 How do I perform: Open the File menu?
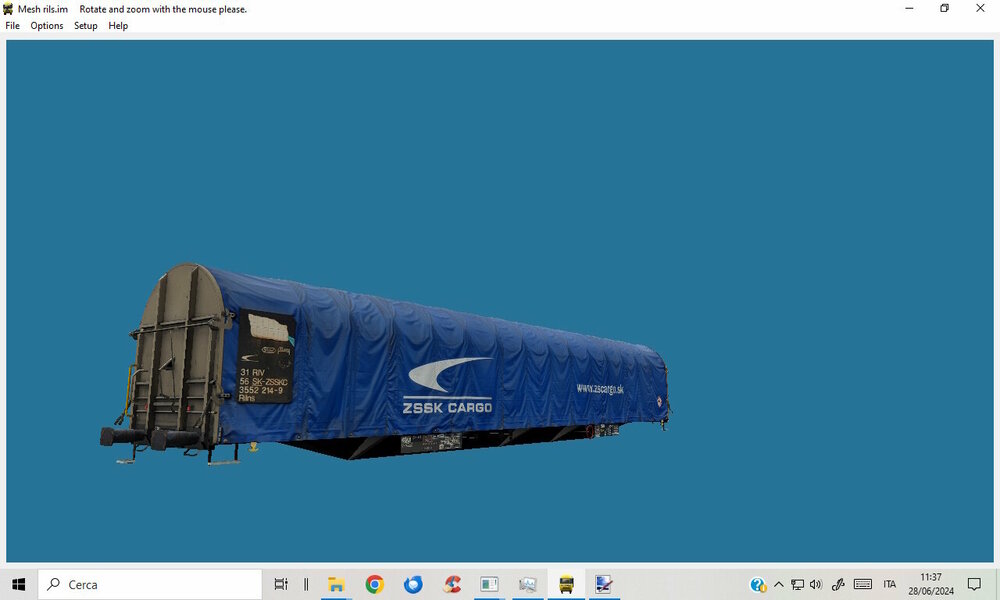13,26
